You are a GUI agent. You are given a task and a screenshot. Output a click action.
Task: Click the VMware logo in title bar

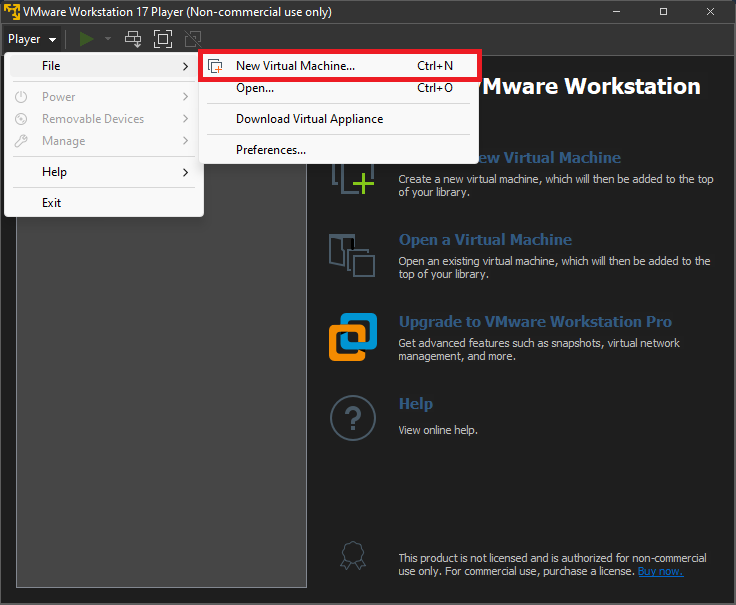pyautogui.click(x=12, y=12)
